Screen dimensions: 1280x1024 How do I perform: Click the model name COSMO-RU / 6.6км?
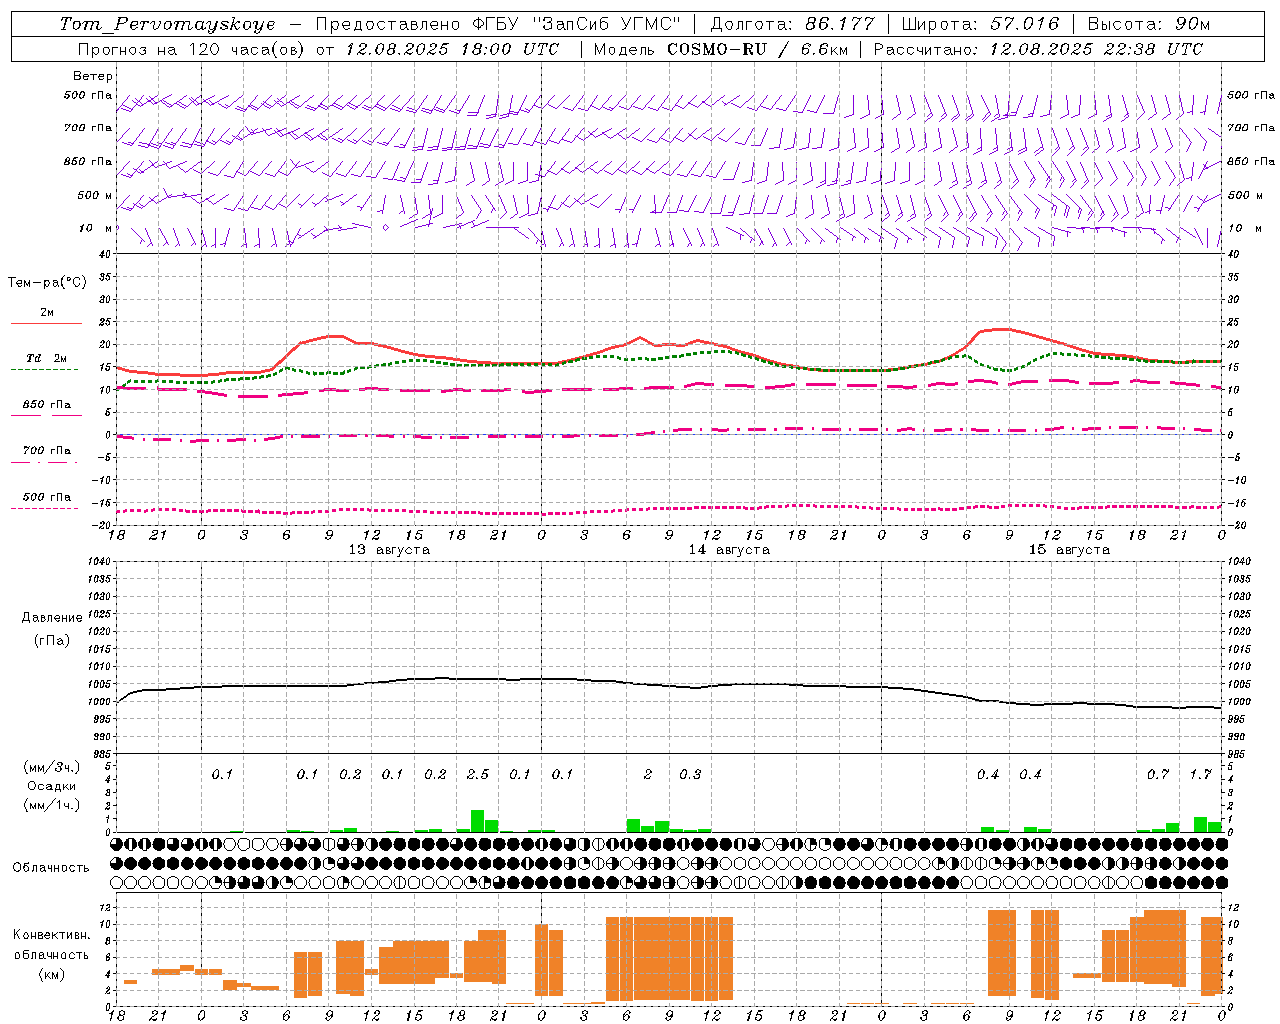[758, 49]
